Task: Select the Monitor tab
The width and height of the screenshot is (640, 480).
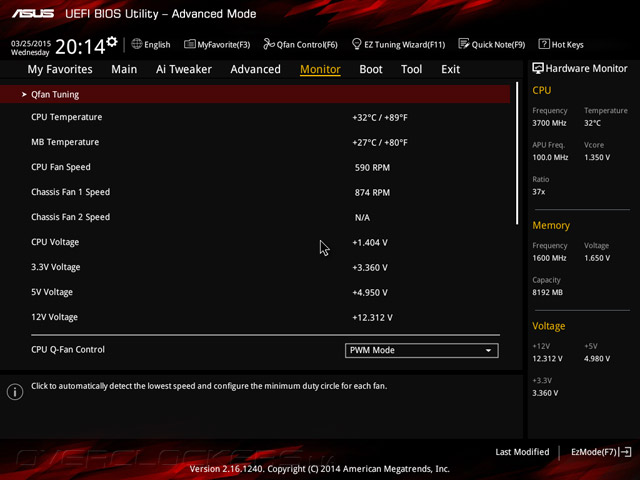Action: tap(320, 69)
